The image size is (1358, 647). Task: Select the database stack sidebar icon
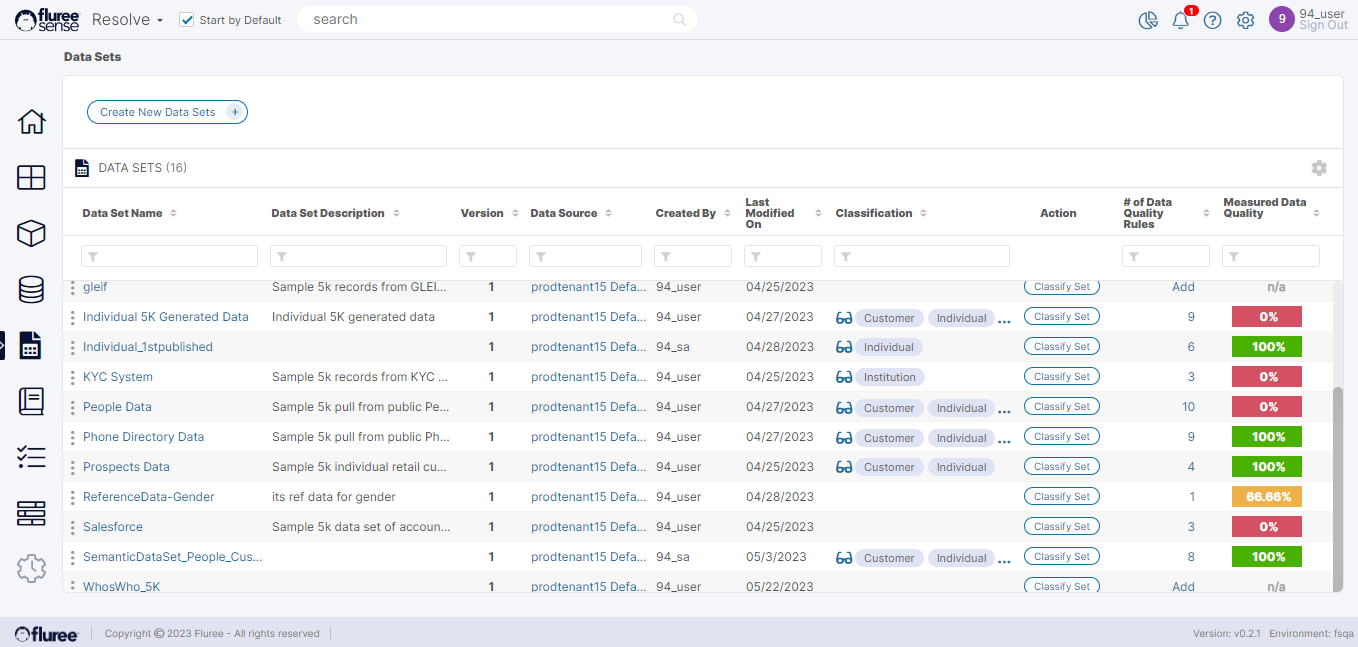point(31,289)
